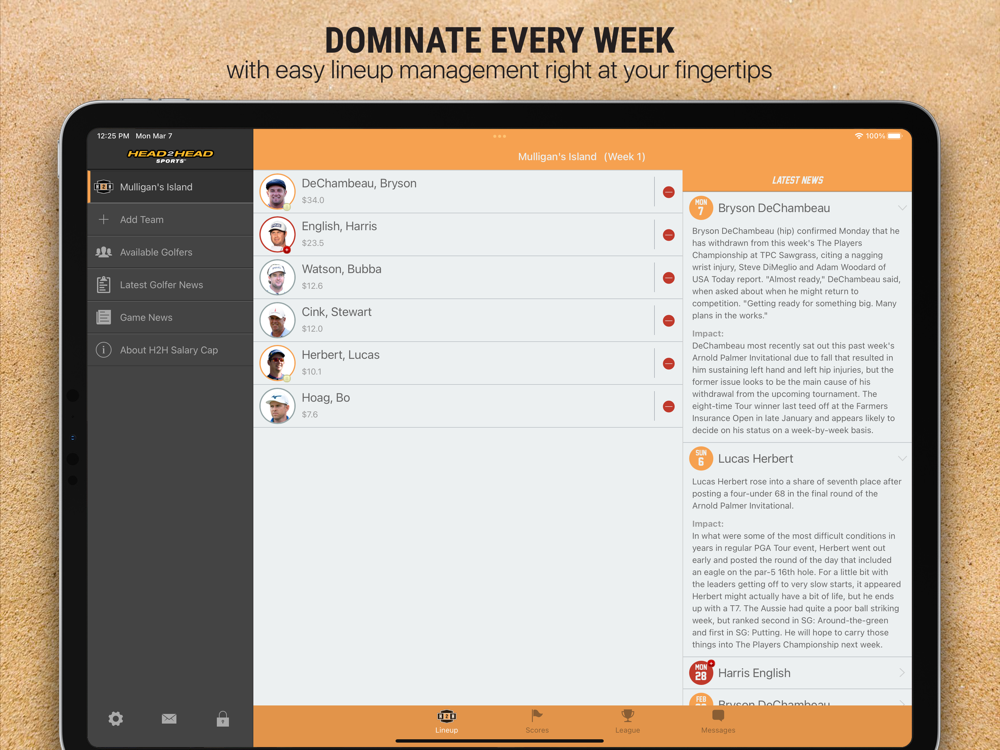Image resolution: width=1000 pixels, height=750 pixels.
Task: Tap Bubba Watson's player photo
Action: click(277, 277)
